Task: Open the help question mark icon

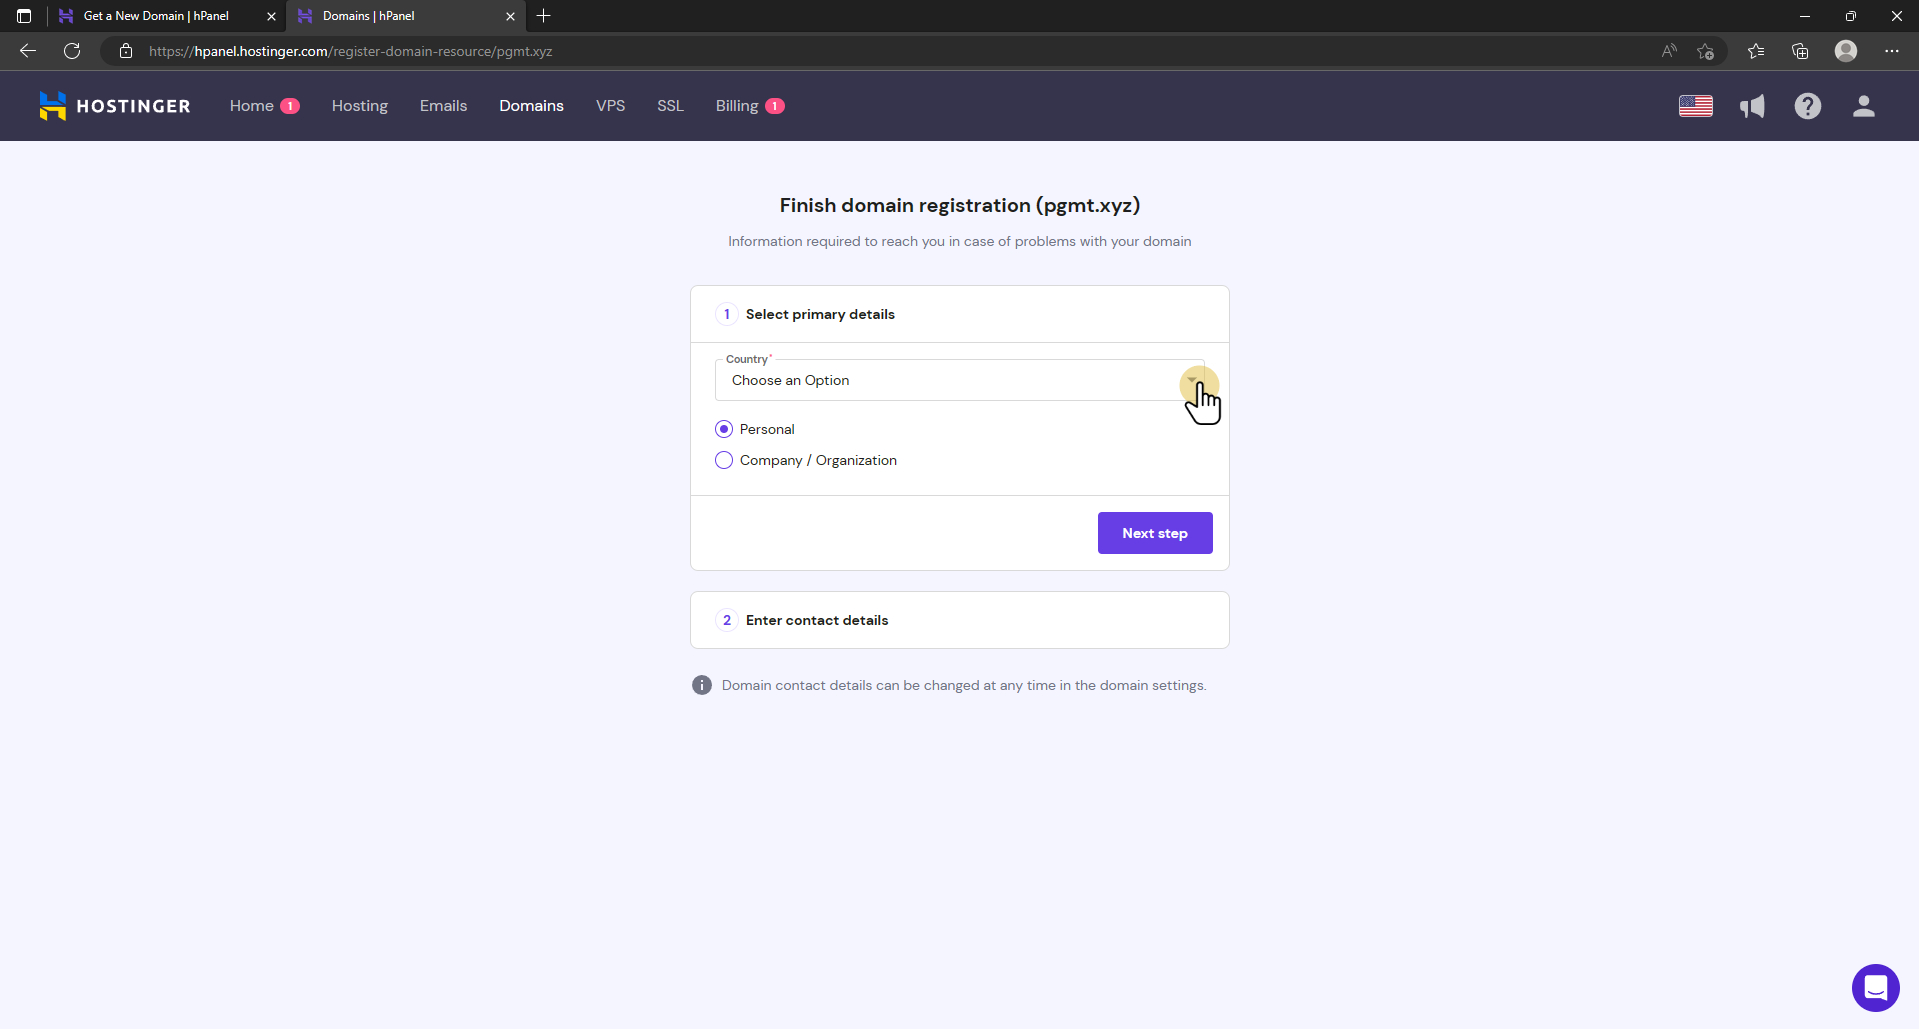Action: pos(1807,106)
